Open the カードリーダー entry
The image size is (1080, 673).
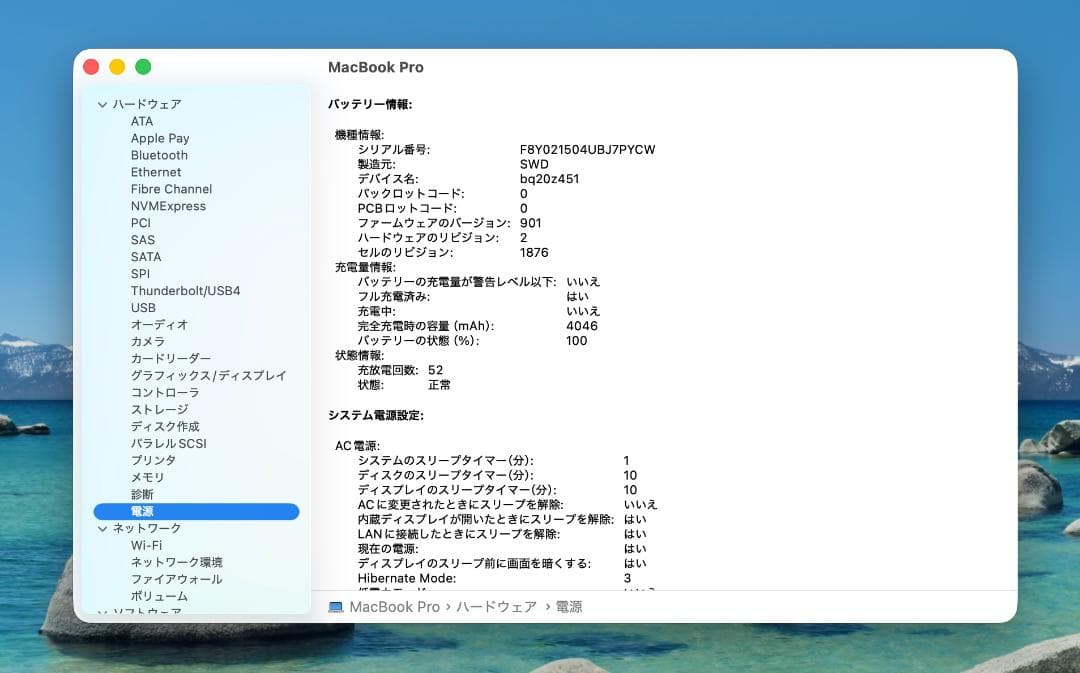pyautogui.click(x=171, y=358)
